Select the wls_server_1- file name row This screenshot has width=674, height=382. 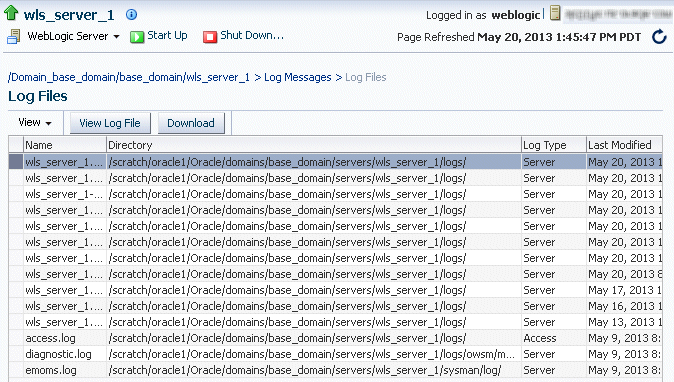click(335, 194)
